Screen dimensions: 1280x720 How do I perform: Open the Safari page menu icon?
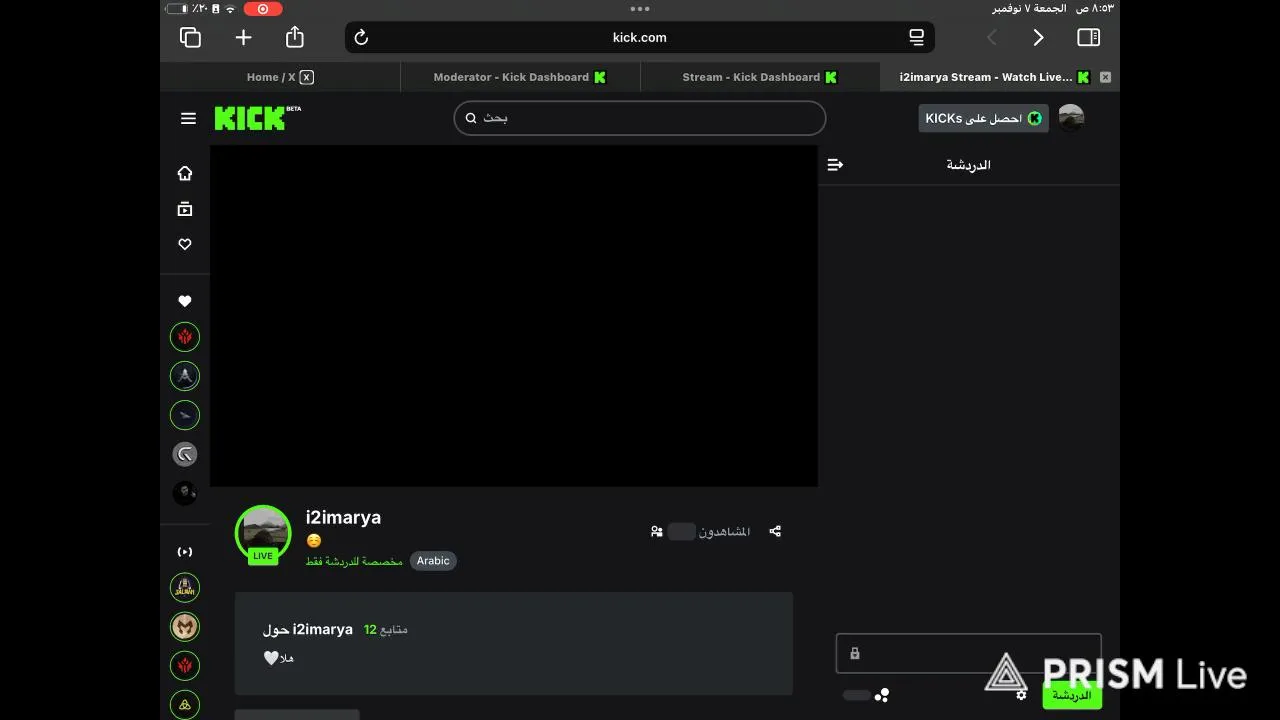pos(916,37)
